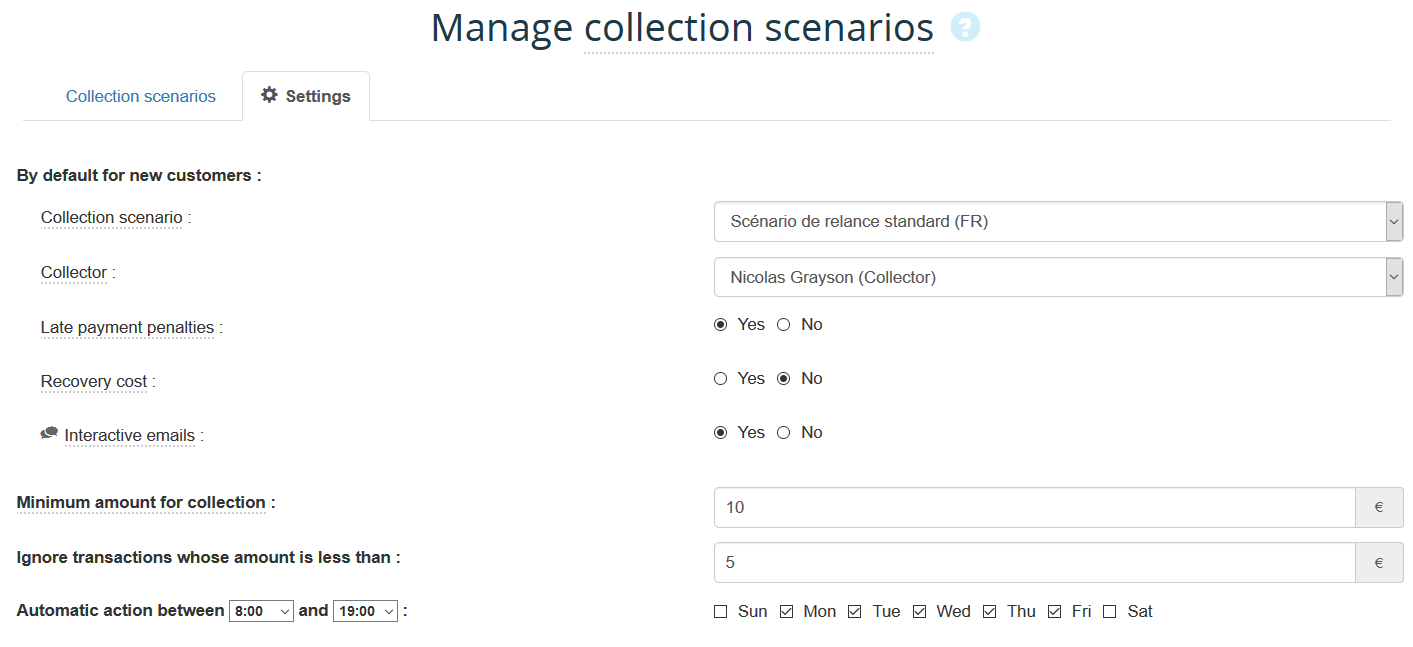Set Interactive emails to No
The height and width of the screenshot is (647, 1413).
pos(784,433)
